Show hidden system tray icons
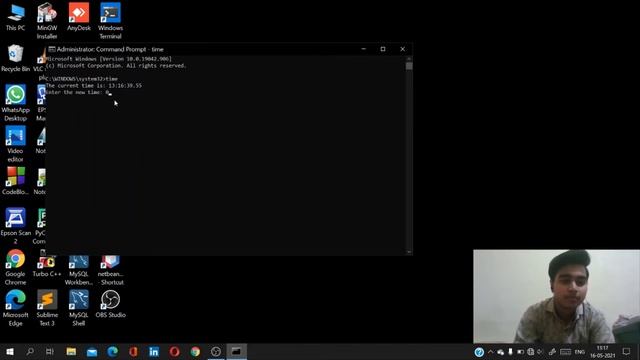 pos(491,352)
